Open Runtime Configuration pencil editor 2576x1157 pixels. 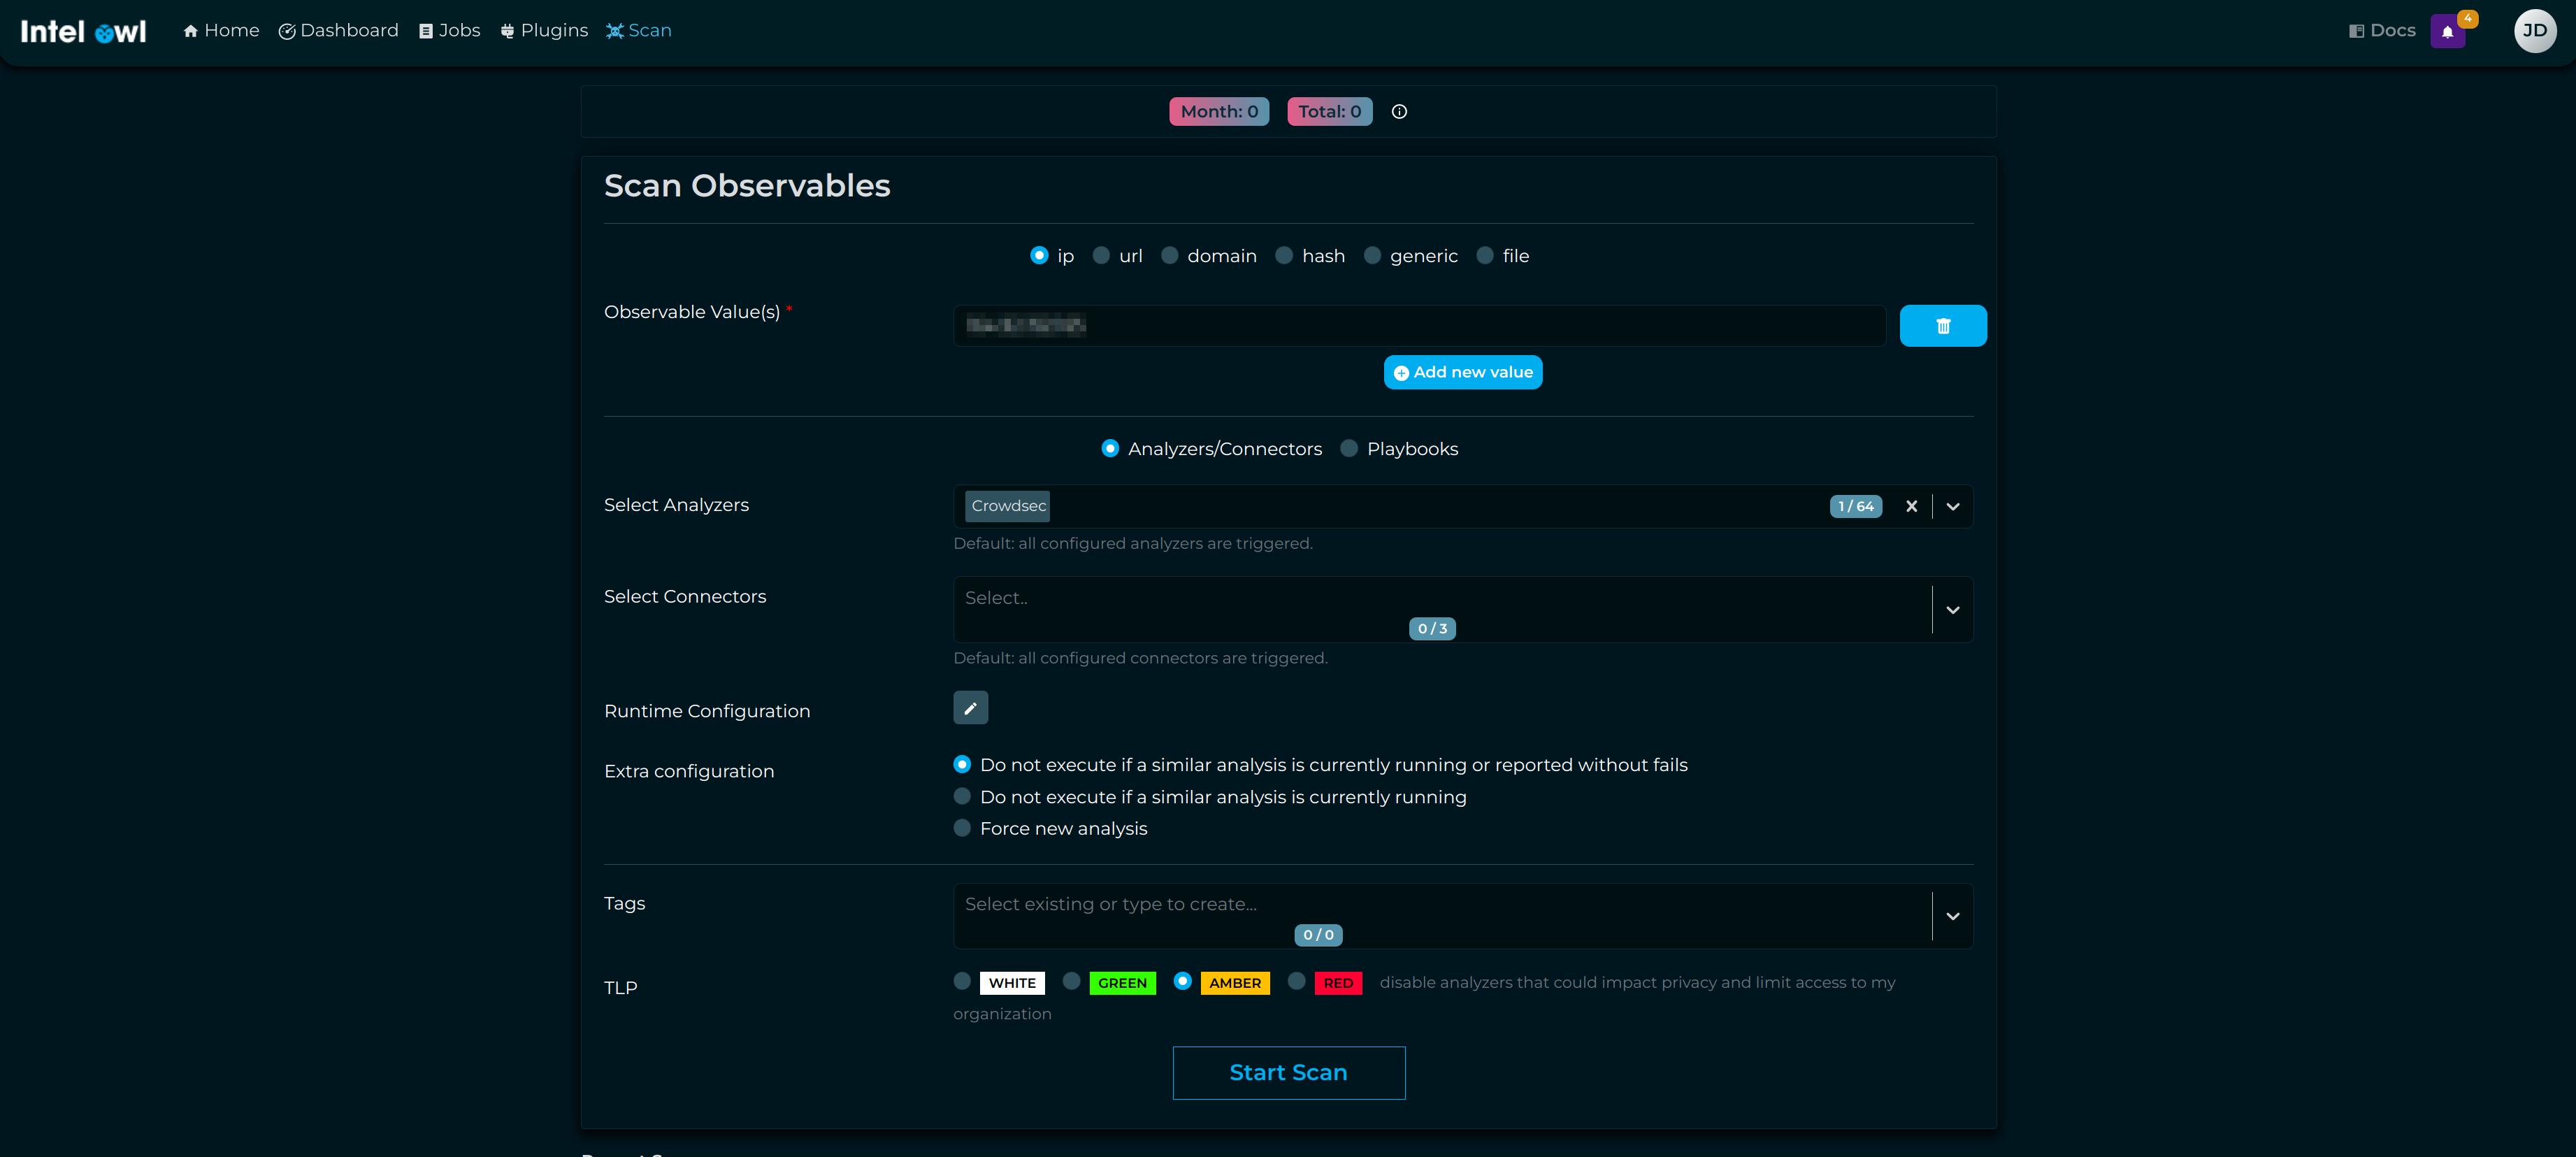coord(970,708)
